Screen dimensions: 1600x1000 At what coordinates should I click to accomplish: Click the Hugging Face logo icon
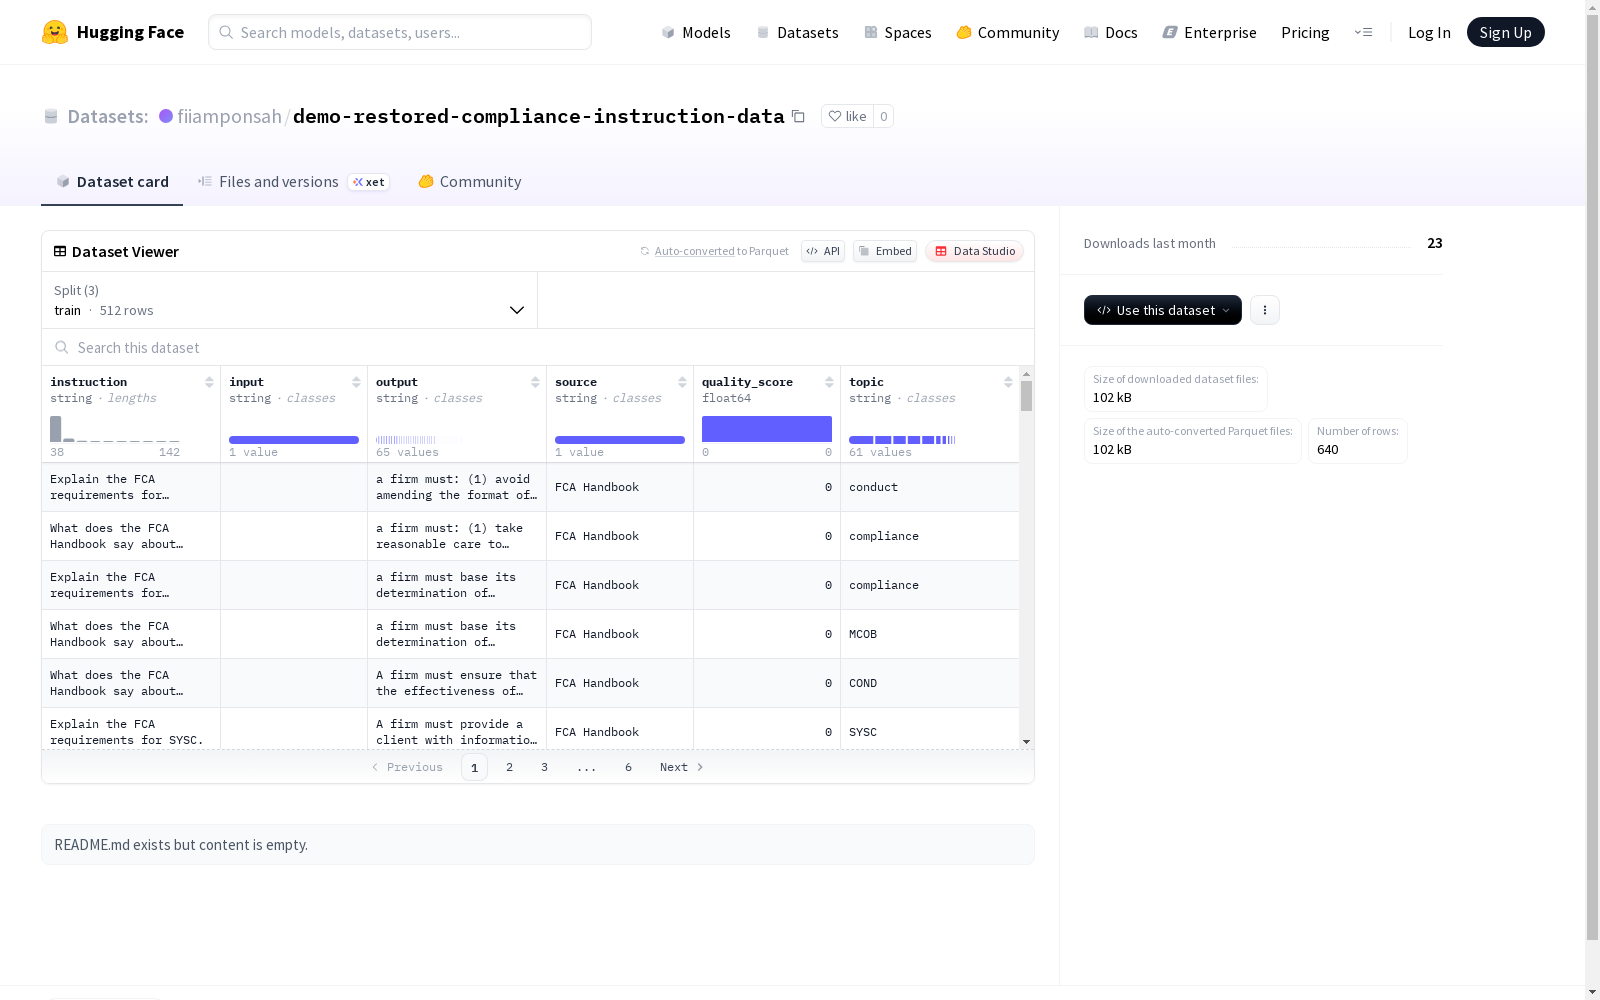click(55, 32)
